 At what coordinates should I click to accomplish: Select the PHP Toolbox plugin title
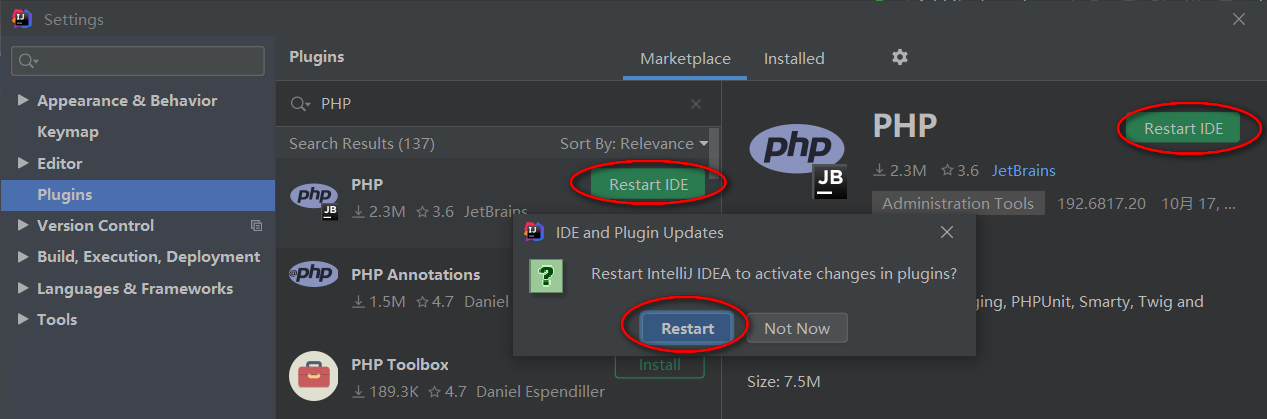pos(400,364)
